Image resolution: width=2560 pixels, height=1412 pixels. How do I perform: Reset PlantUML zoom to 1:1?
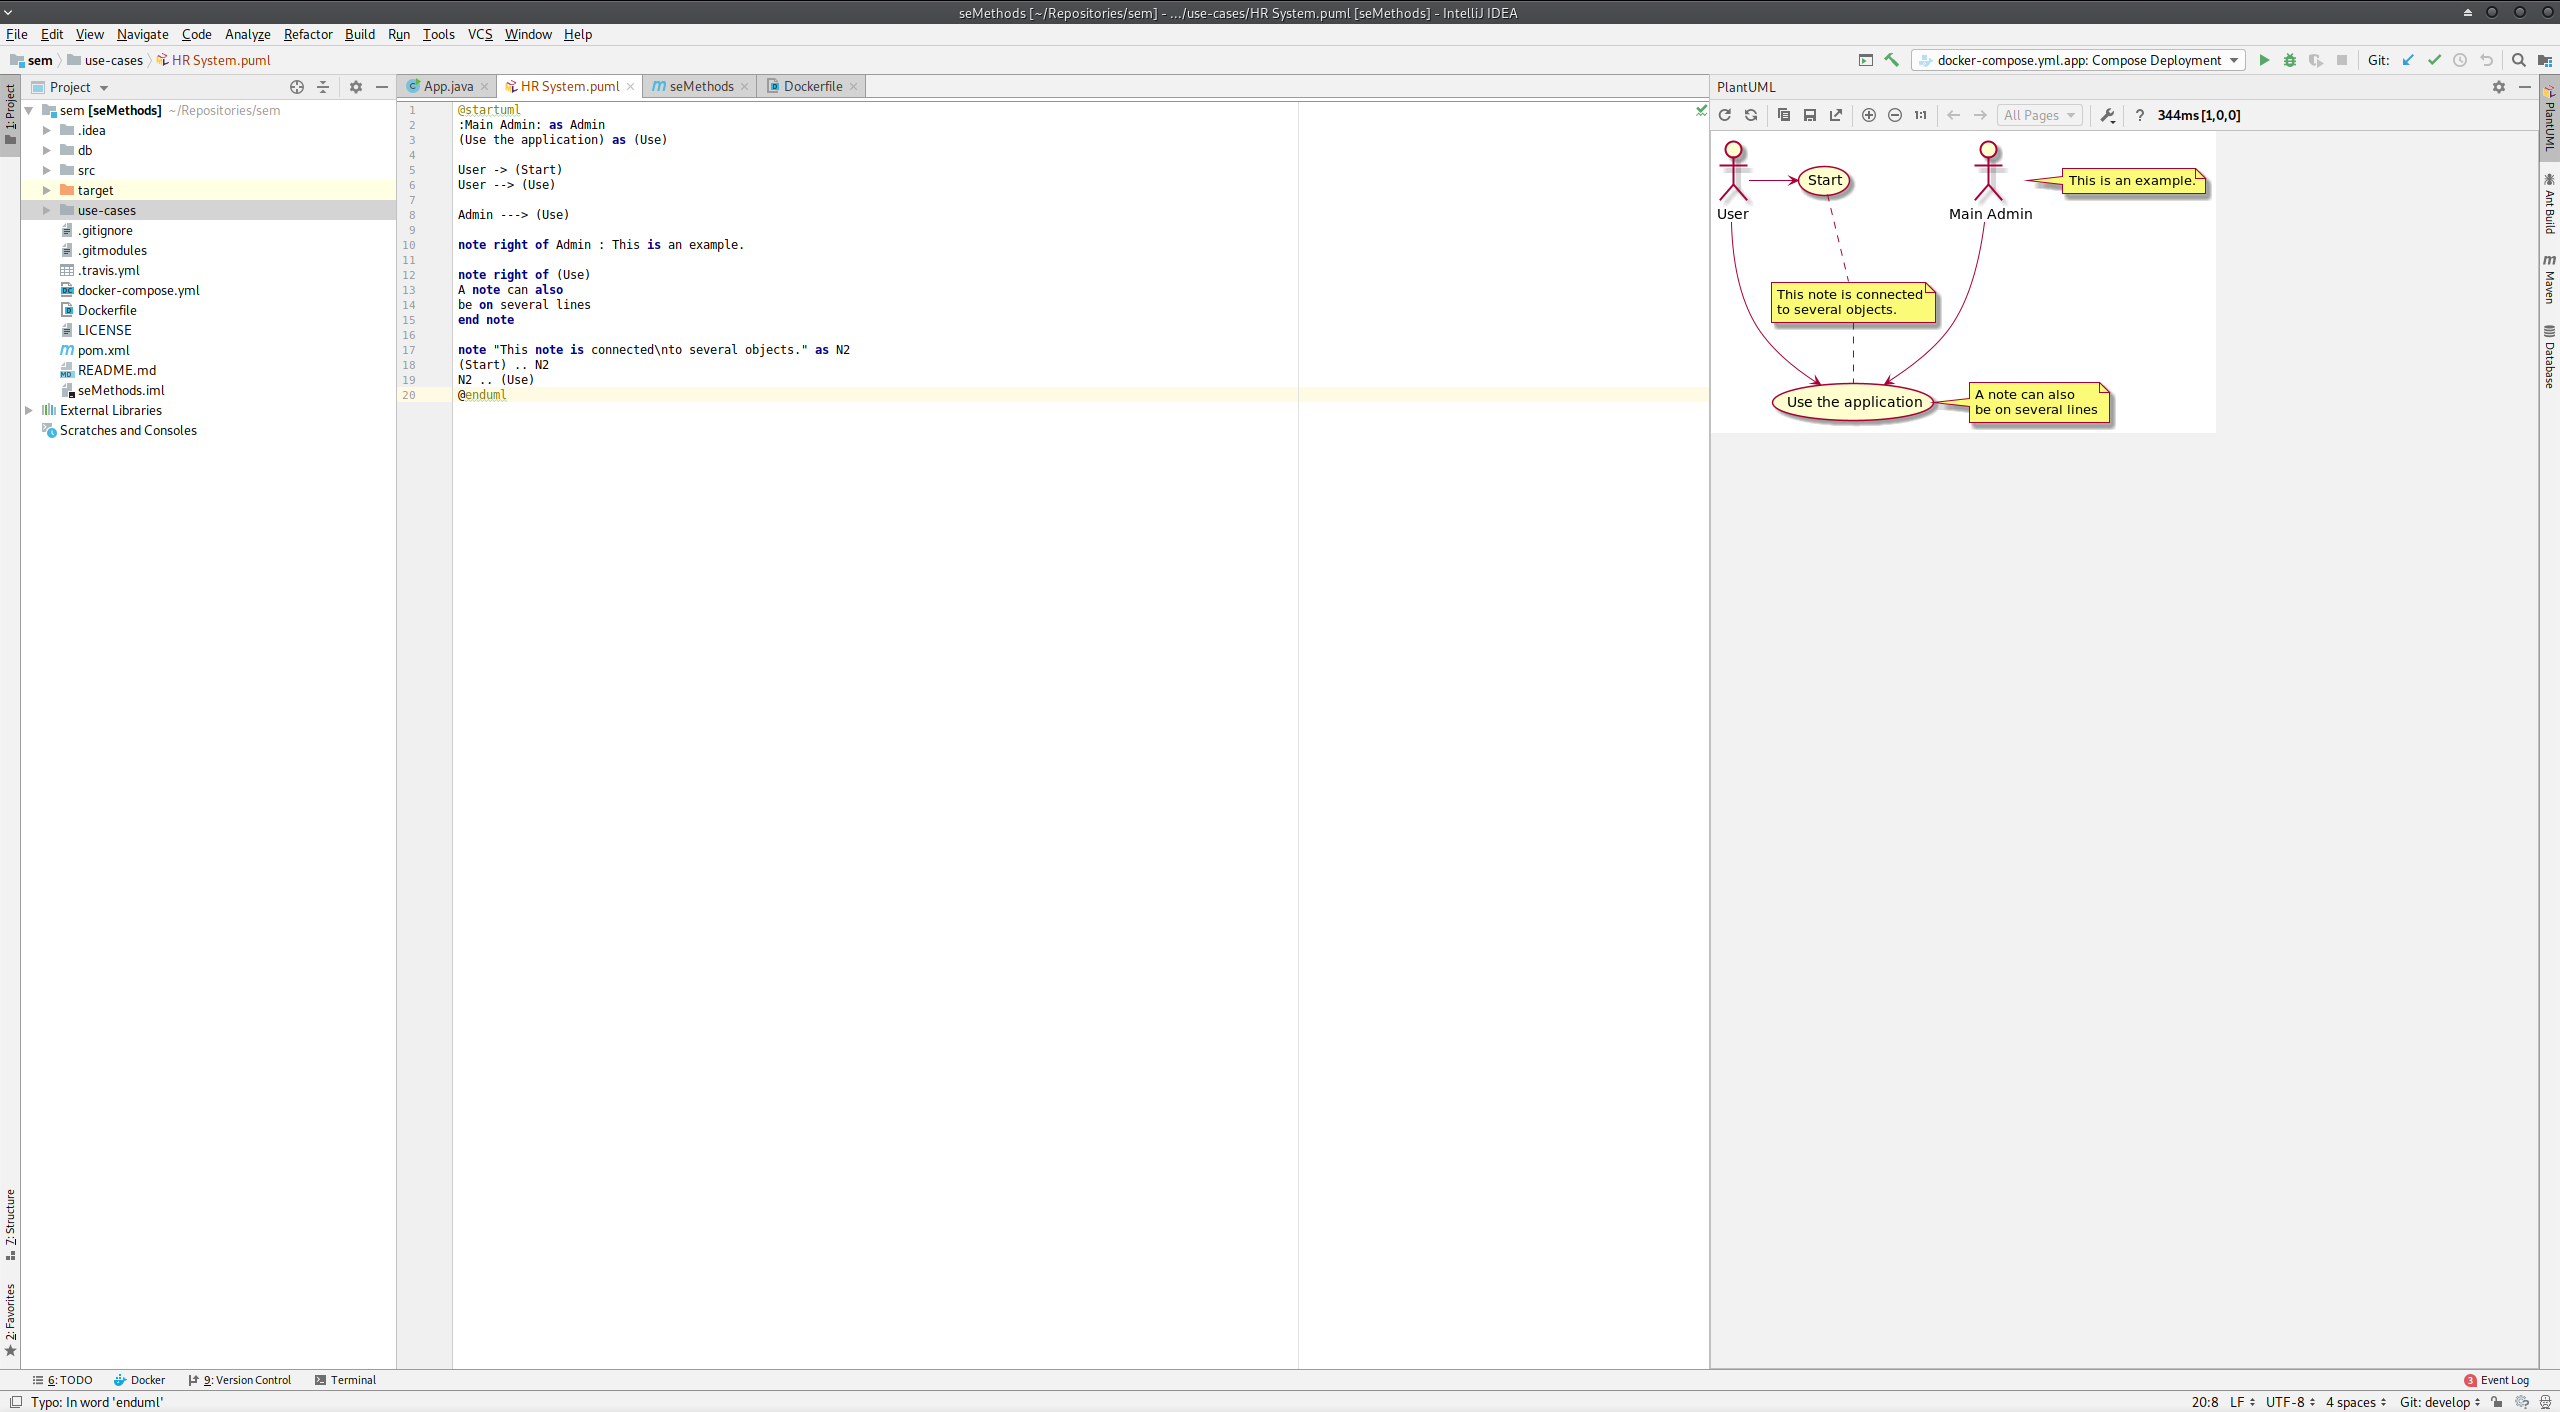1920,115
